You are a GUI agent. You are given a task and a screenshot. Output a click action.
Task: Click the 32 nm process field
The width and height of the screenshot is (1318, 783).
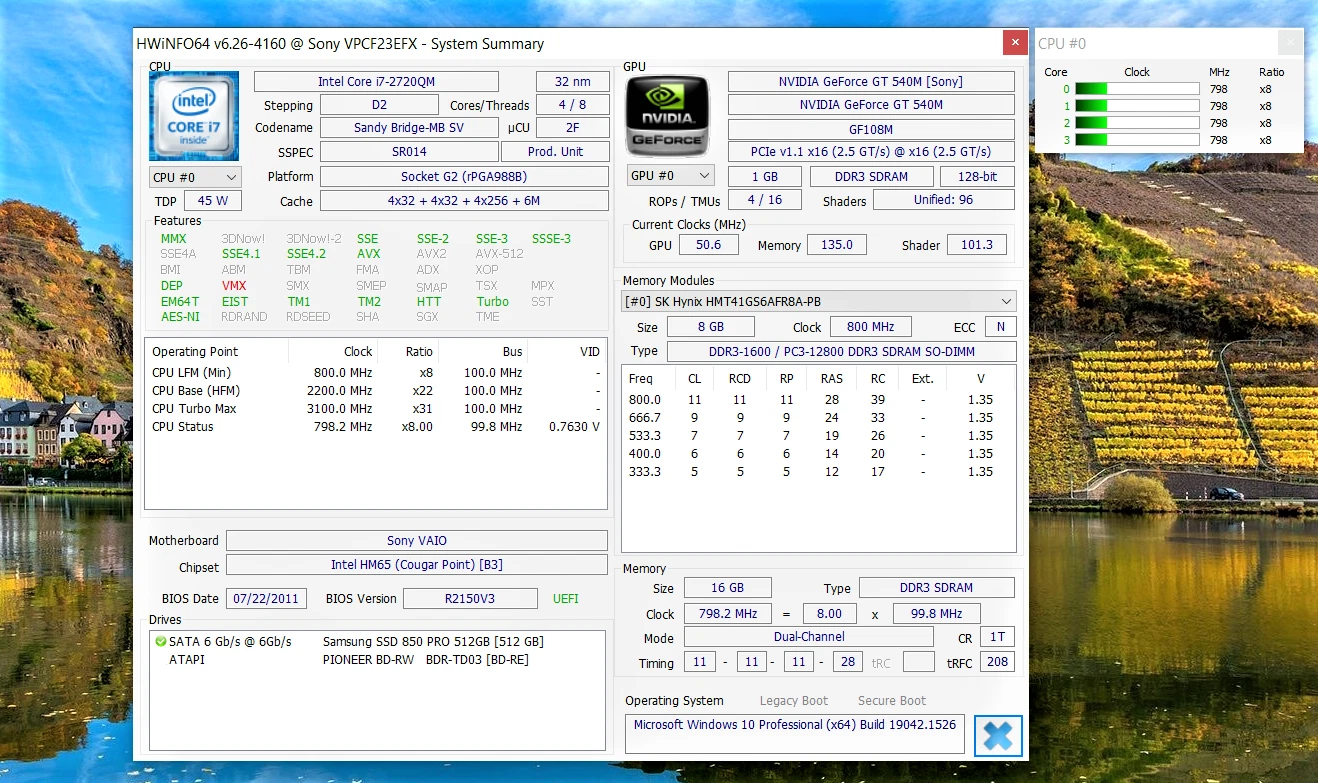click(x=573, y=82)
